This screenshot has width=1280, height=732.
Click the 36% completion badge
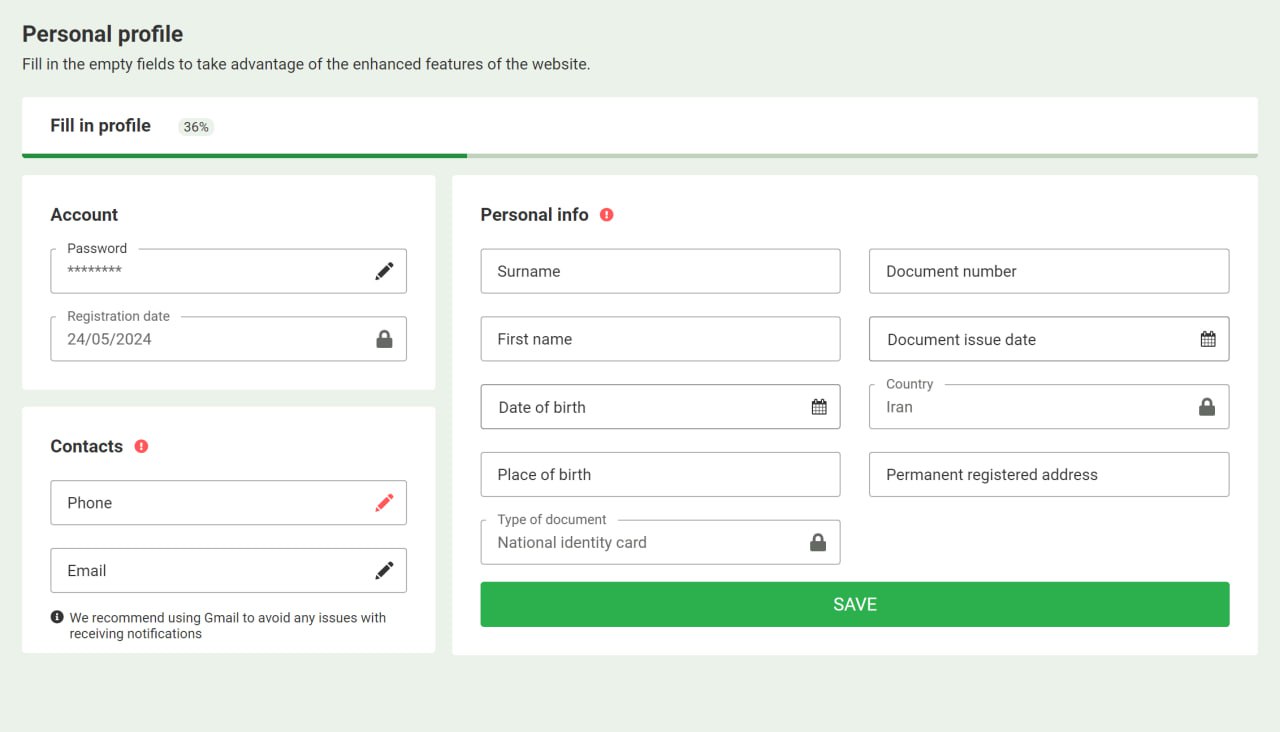[195, 127]
